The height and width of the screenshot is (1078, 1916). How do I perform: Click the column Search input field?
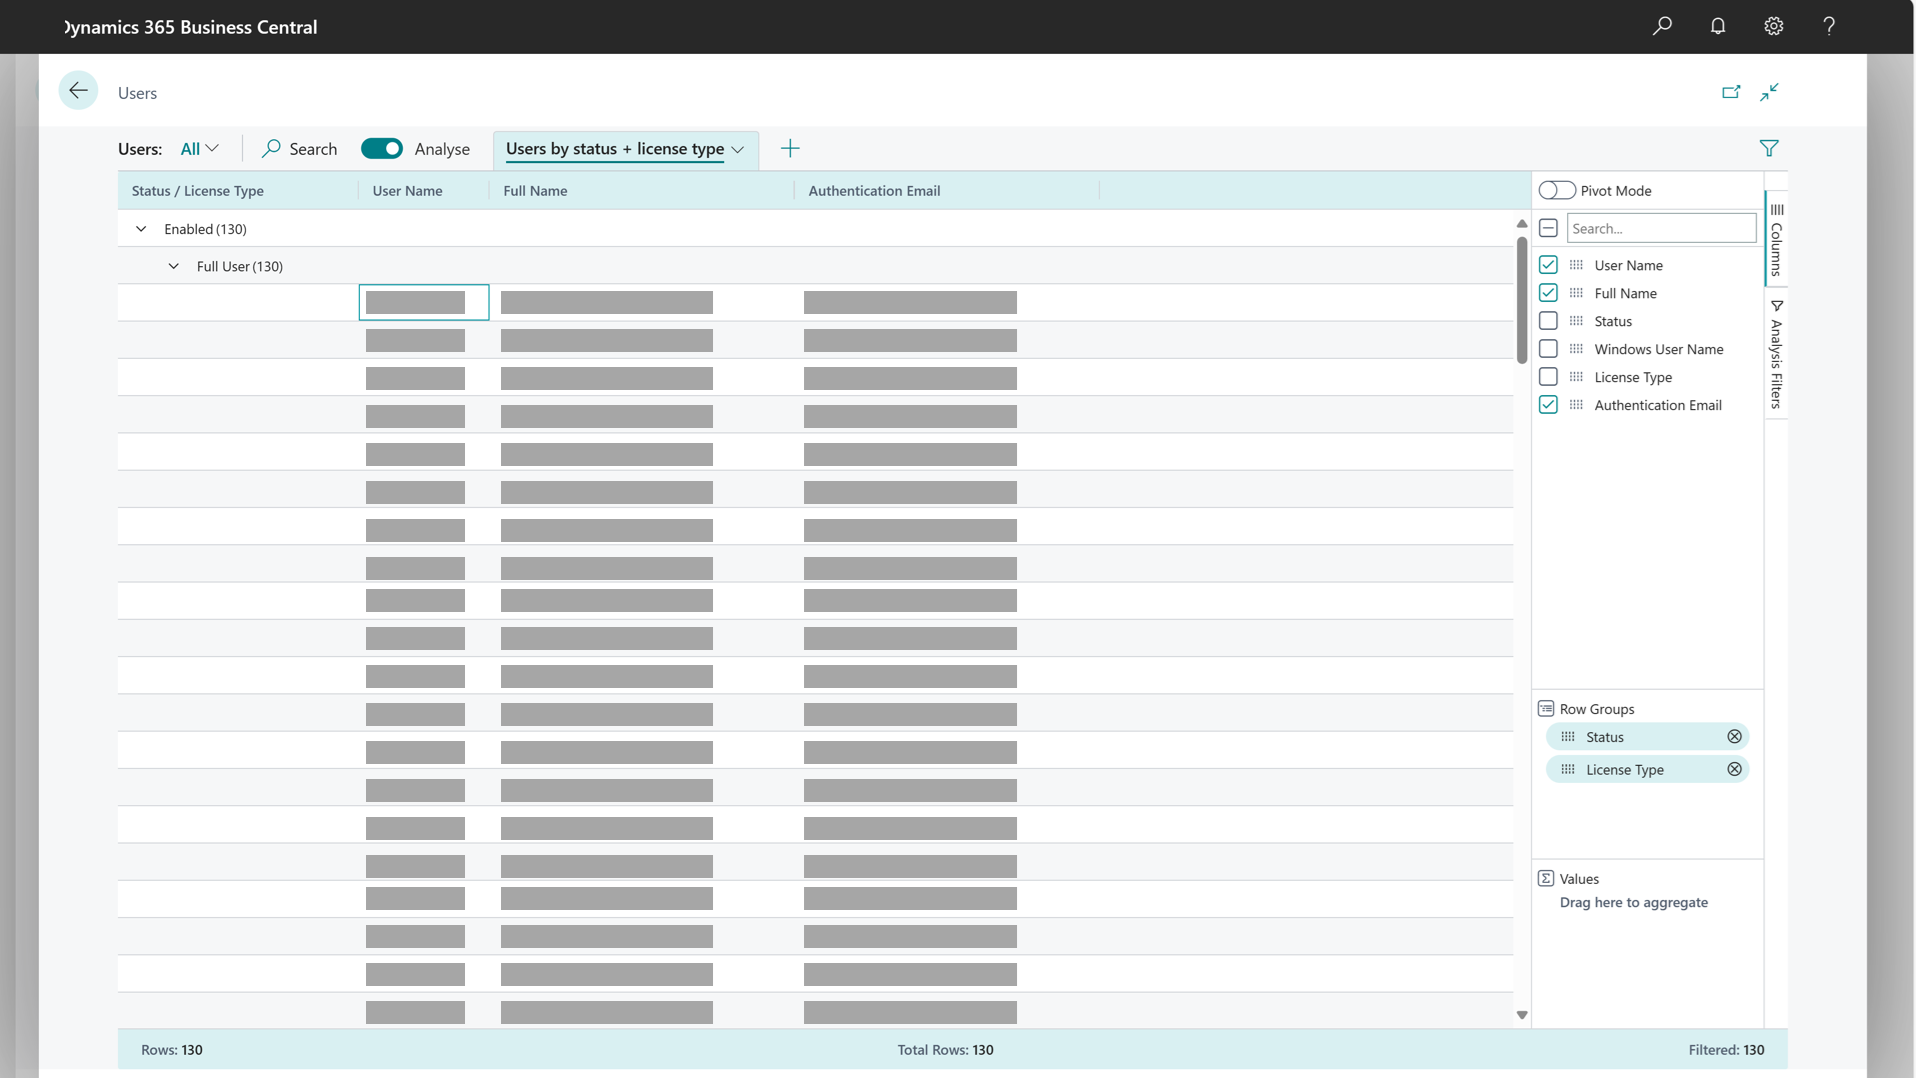click(x=1661, y=228)
